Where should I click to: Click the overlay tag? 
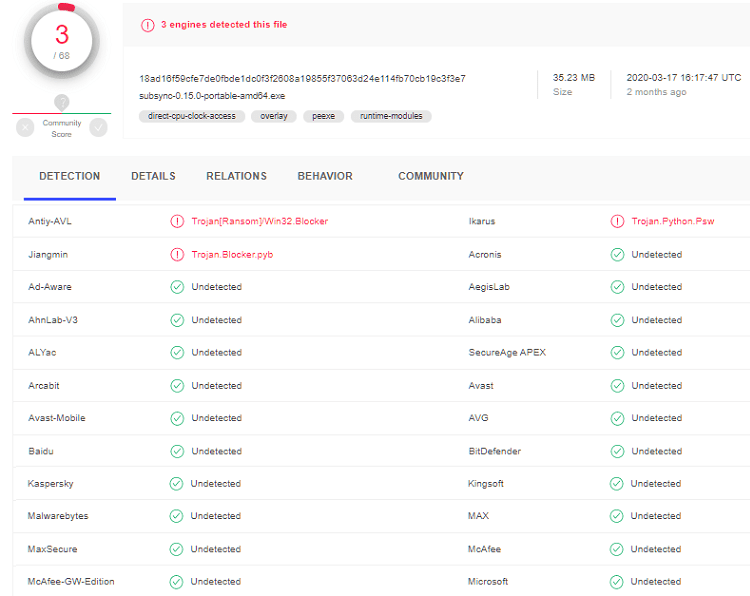coord(274,116)
